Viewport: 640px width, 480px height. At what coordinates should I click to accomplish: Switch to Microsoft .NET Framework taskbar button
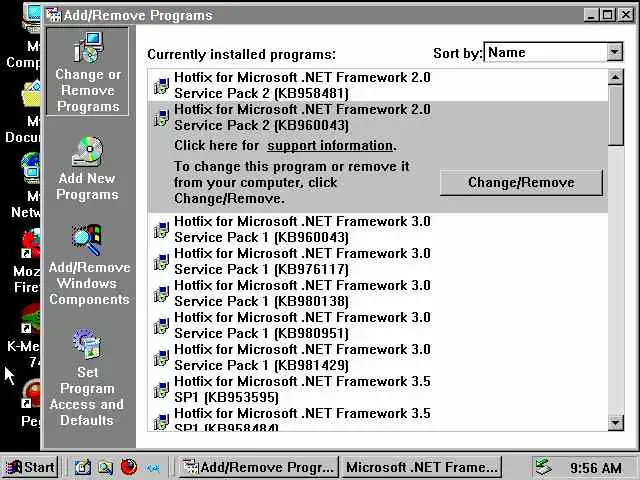[422, 467]
